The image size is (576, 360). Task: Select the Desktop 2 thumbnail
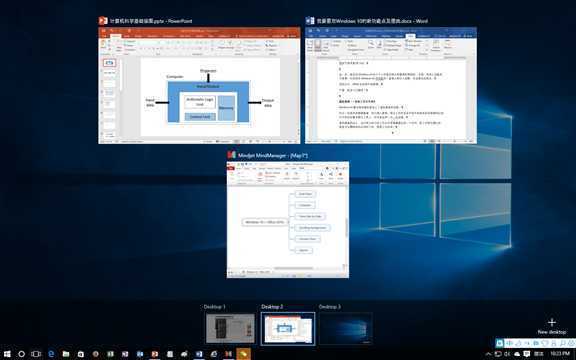coord(288,328)
